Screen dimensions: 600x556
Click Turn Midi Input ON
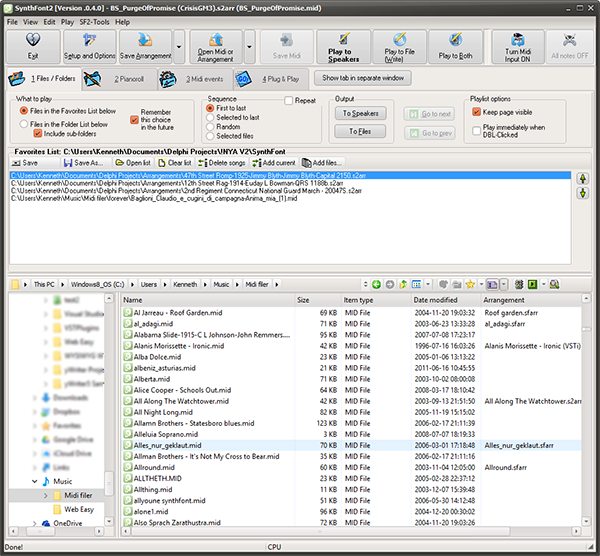click(518, 47)
